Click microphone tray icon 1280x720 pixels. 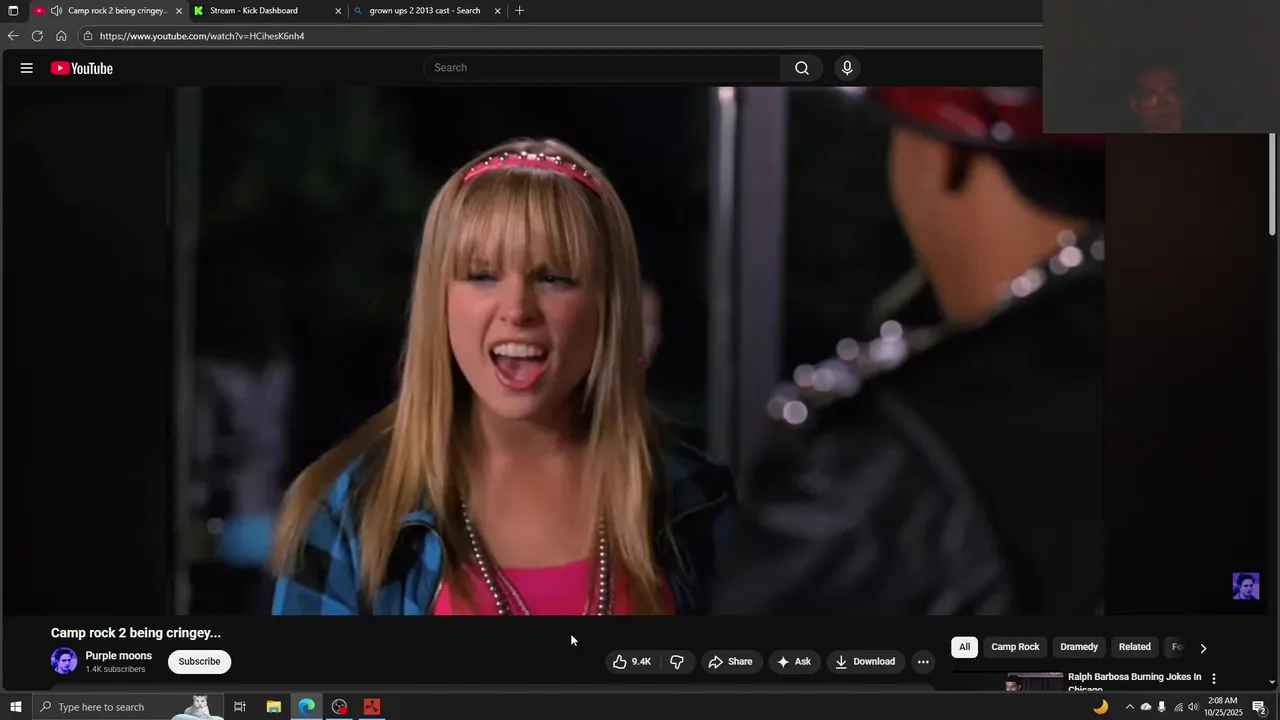(x=1161, y=707)
